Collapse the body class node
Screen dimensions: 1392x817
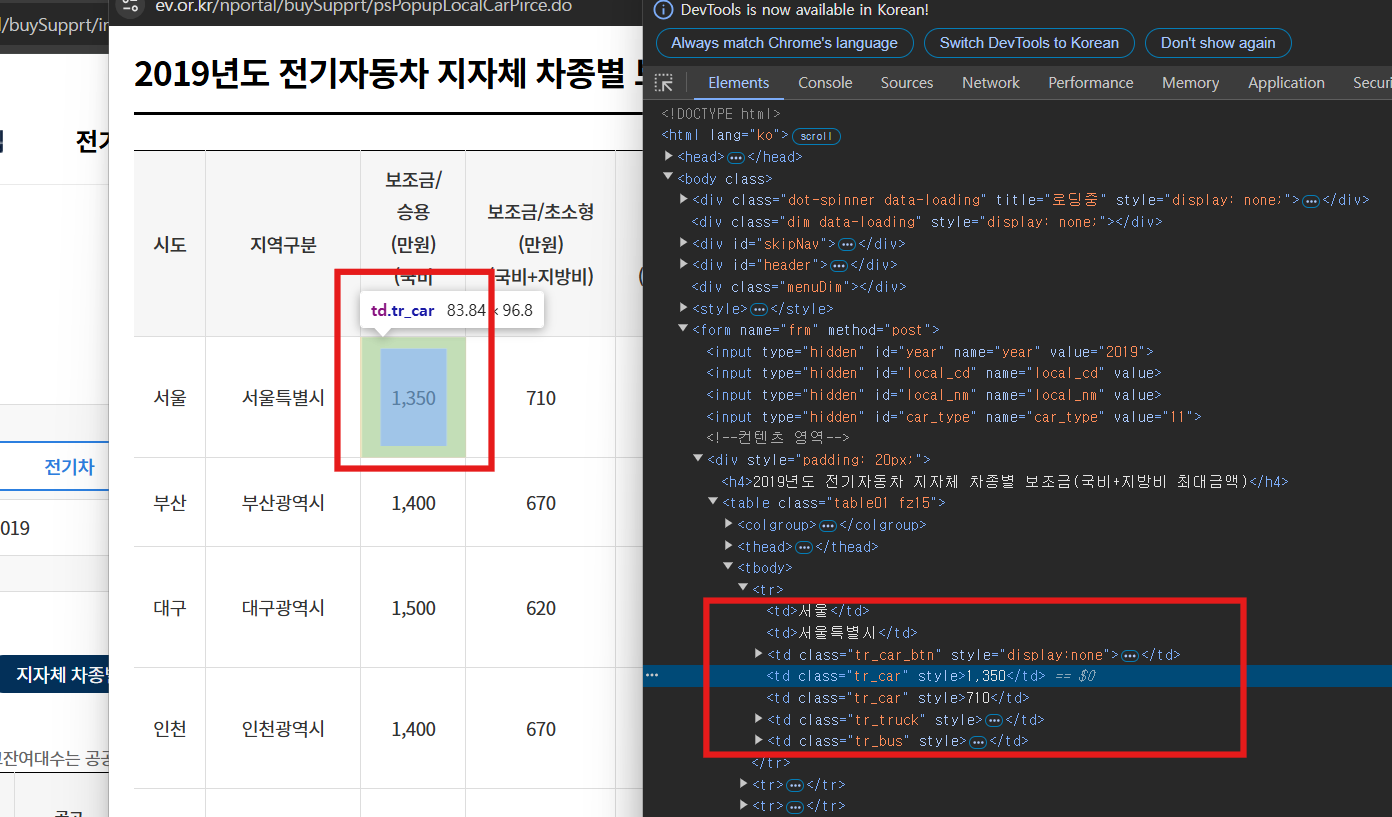point(668,178)
